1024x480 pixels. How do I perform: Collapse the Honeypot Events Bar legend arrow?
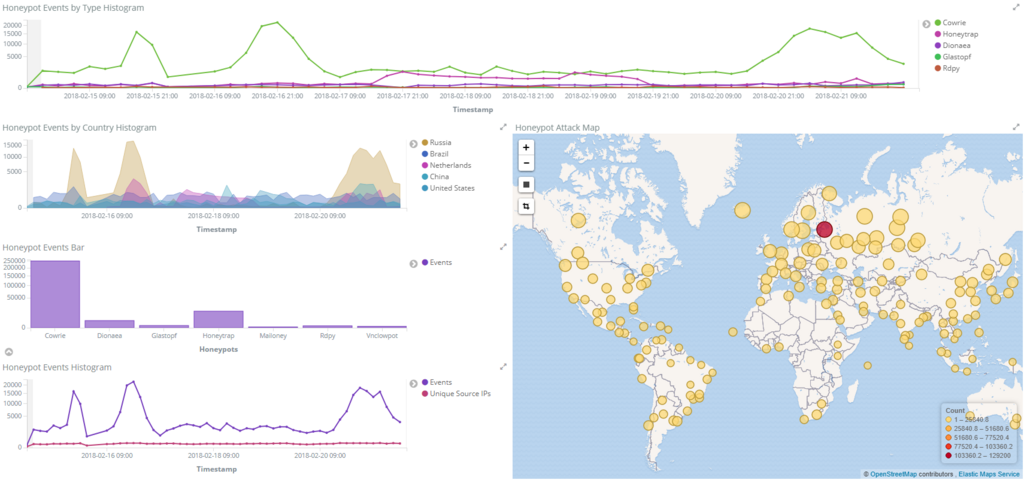[413, 263]
